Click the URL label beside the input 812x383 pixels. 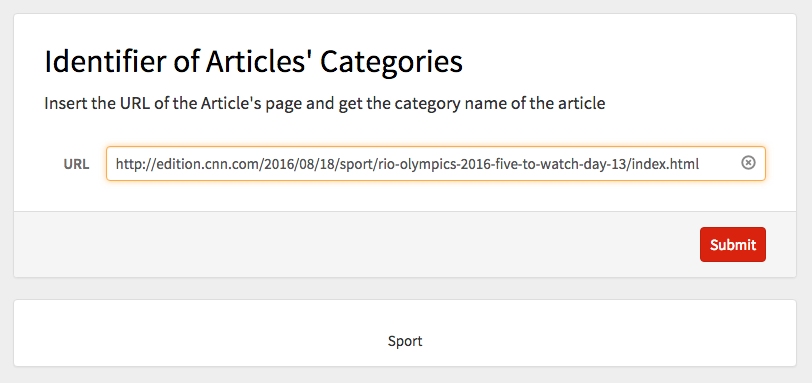pos(76,164)
